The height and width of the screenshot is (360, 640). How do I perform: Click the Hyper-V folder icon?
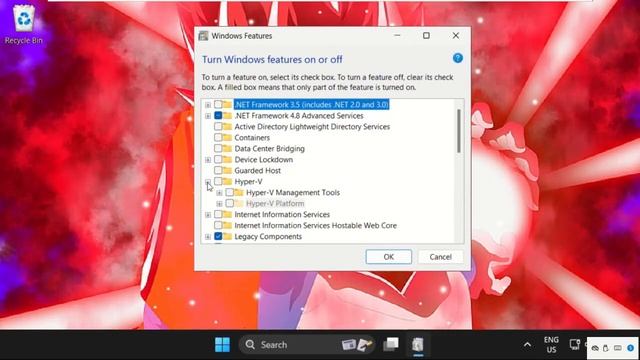pos(227,181)
